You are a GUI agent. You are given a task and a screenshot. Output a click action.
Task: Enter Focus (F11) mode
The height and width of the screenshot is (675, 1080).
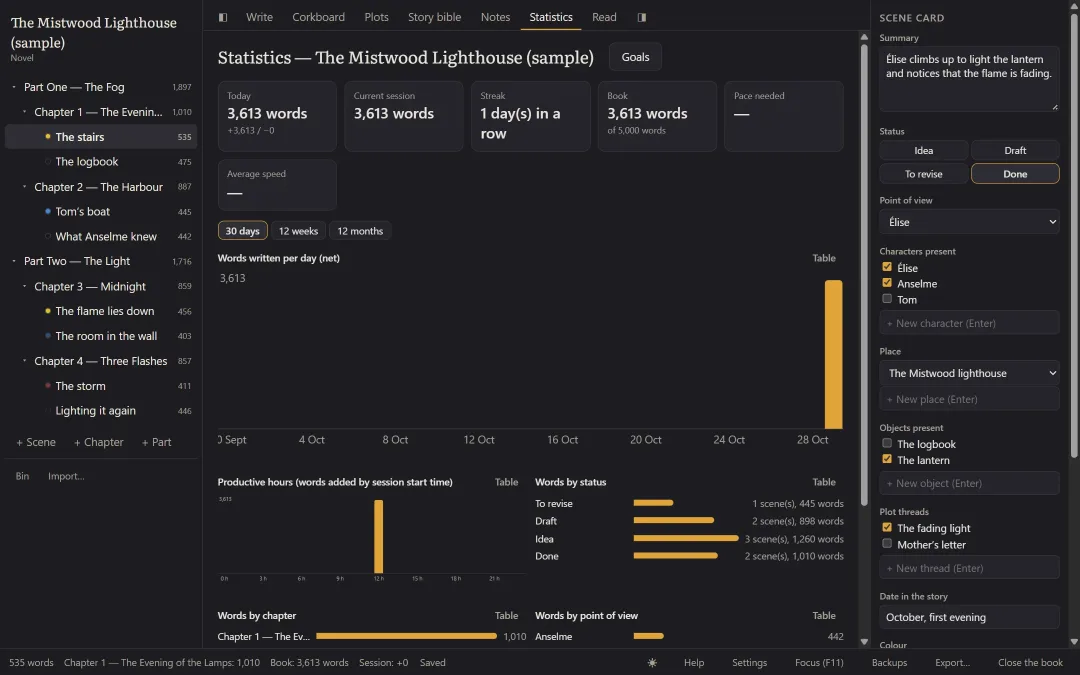coord(819,663)
